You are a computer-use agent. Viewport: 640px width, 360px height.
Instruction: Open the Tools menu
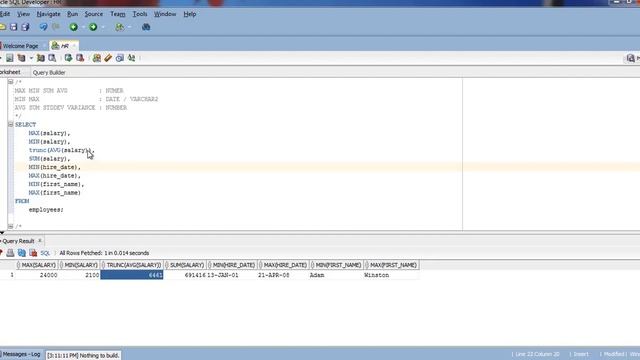pyautogui.click(x=140, y=14)
